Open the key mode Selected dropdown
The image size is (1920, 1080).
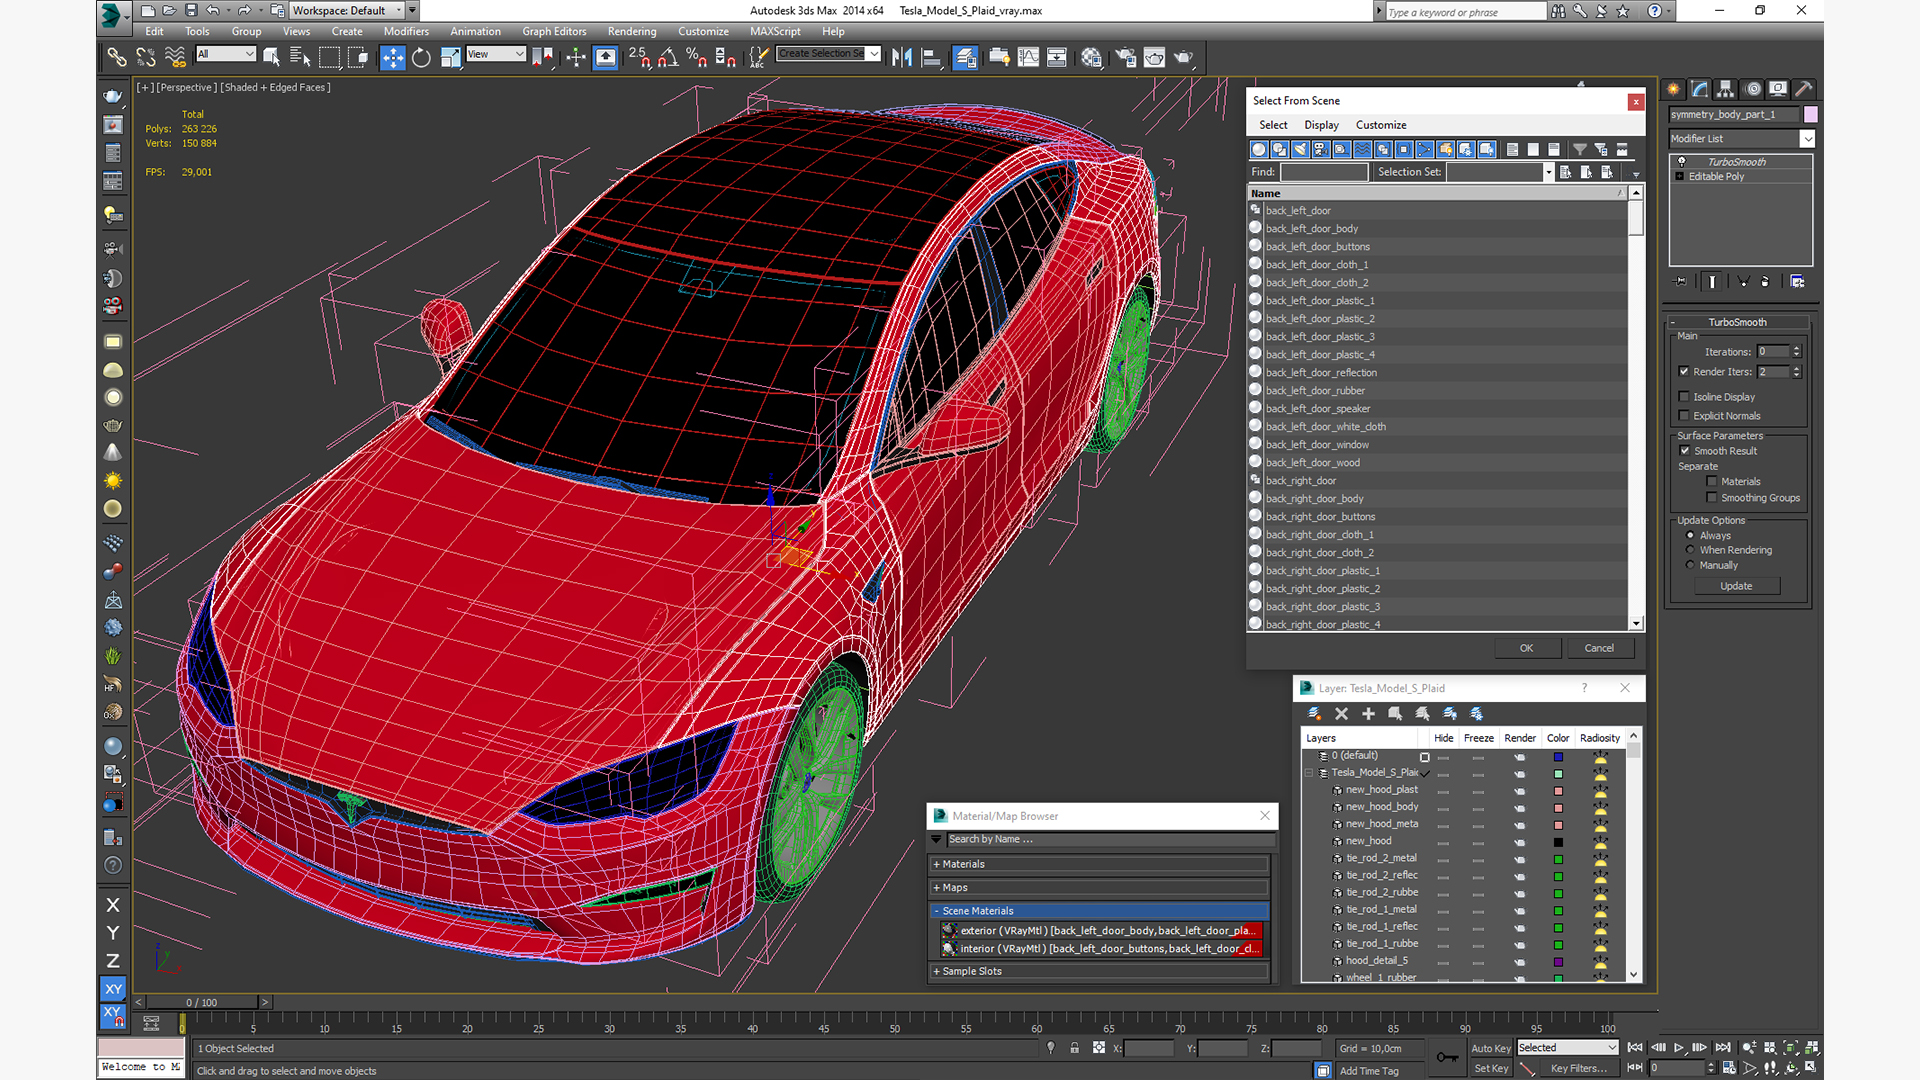(x=1567, y=1048)
